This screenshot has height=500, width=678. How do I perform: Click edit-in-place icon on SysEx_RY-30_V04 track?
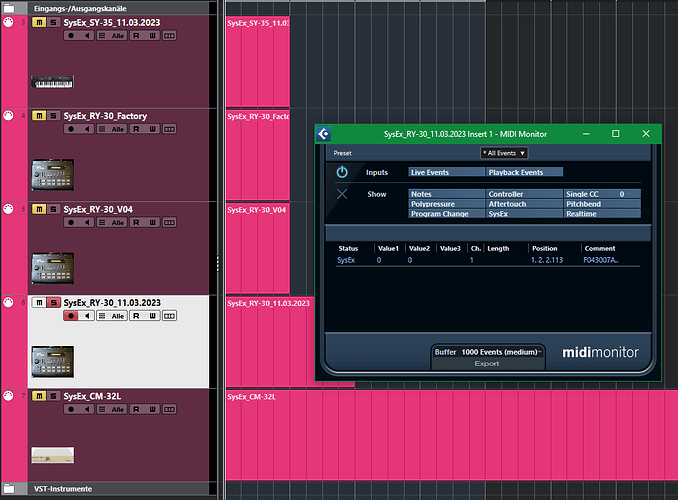click(x=170, y=222)
